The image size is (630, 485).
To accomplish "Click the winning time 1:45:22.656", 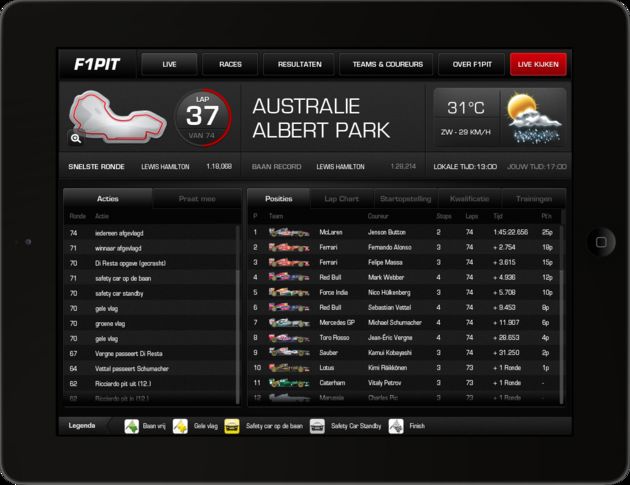I will click(x=511, y=232).
